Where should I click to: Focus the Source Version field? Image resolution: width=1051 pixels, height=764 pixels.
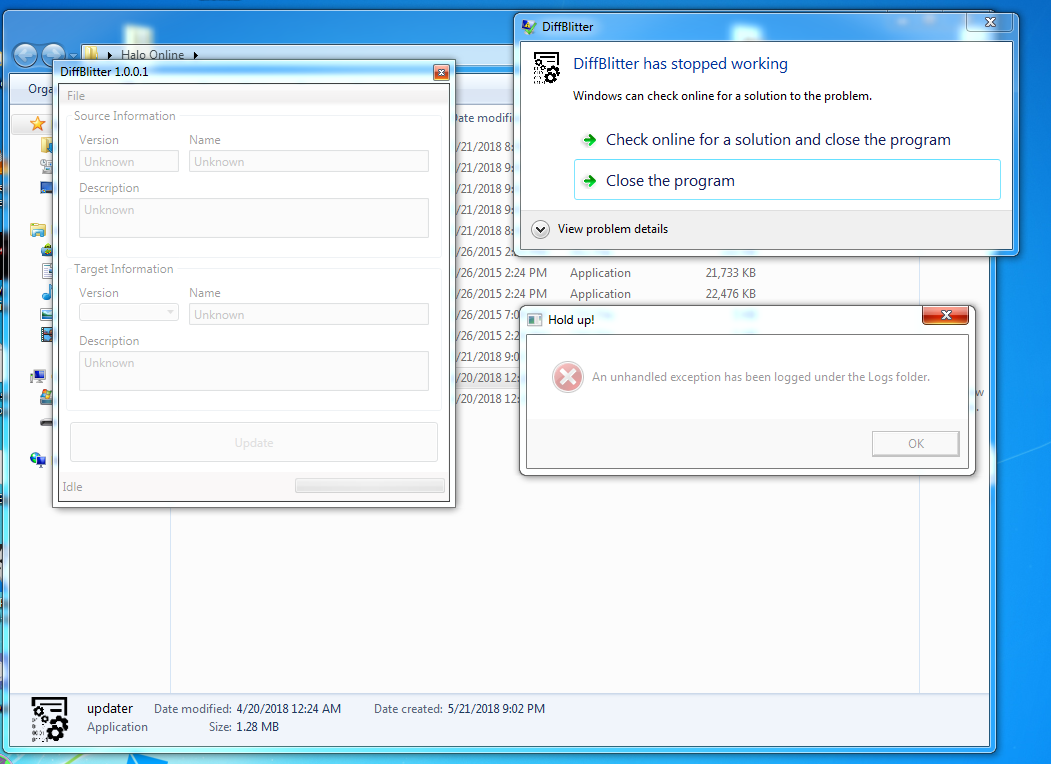(129, 162)
